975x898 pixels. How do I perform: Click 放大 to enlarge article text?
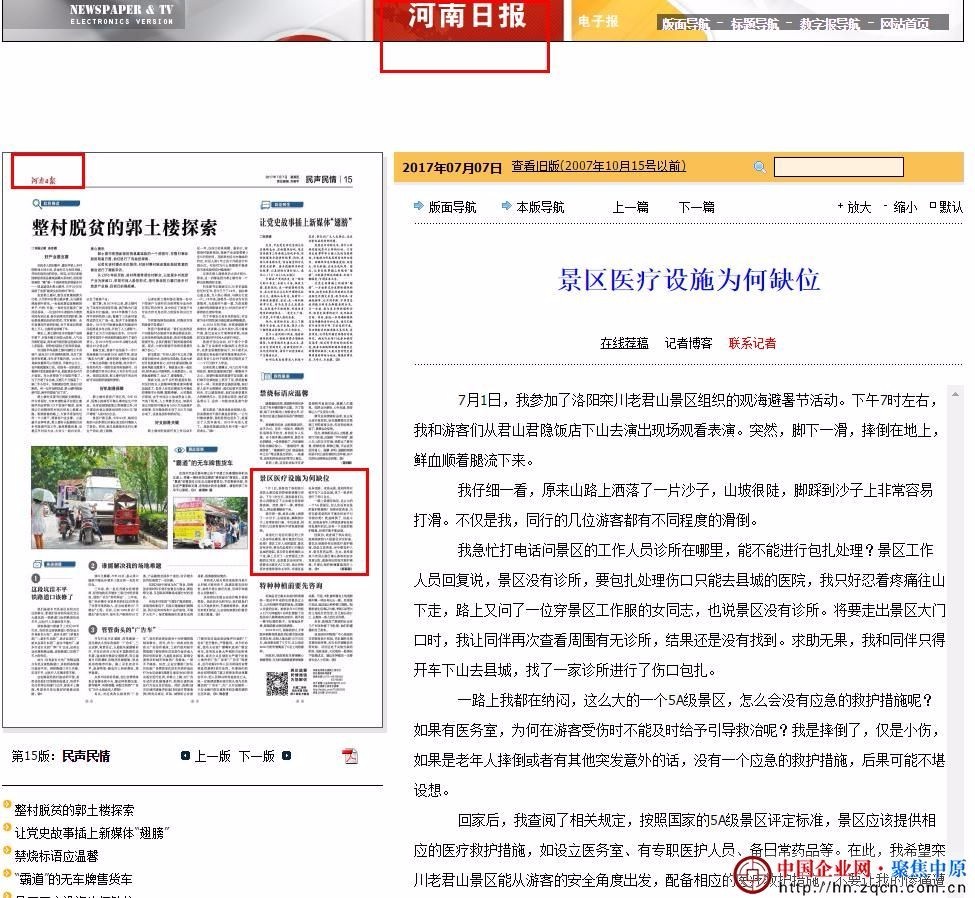tap(858, 207)
